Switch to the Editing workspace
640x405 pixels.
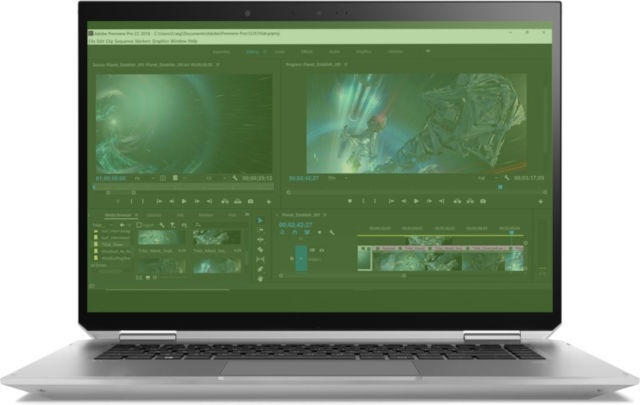[252, 52]
